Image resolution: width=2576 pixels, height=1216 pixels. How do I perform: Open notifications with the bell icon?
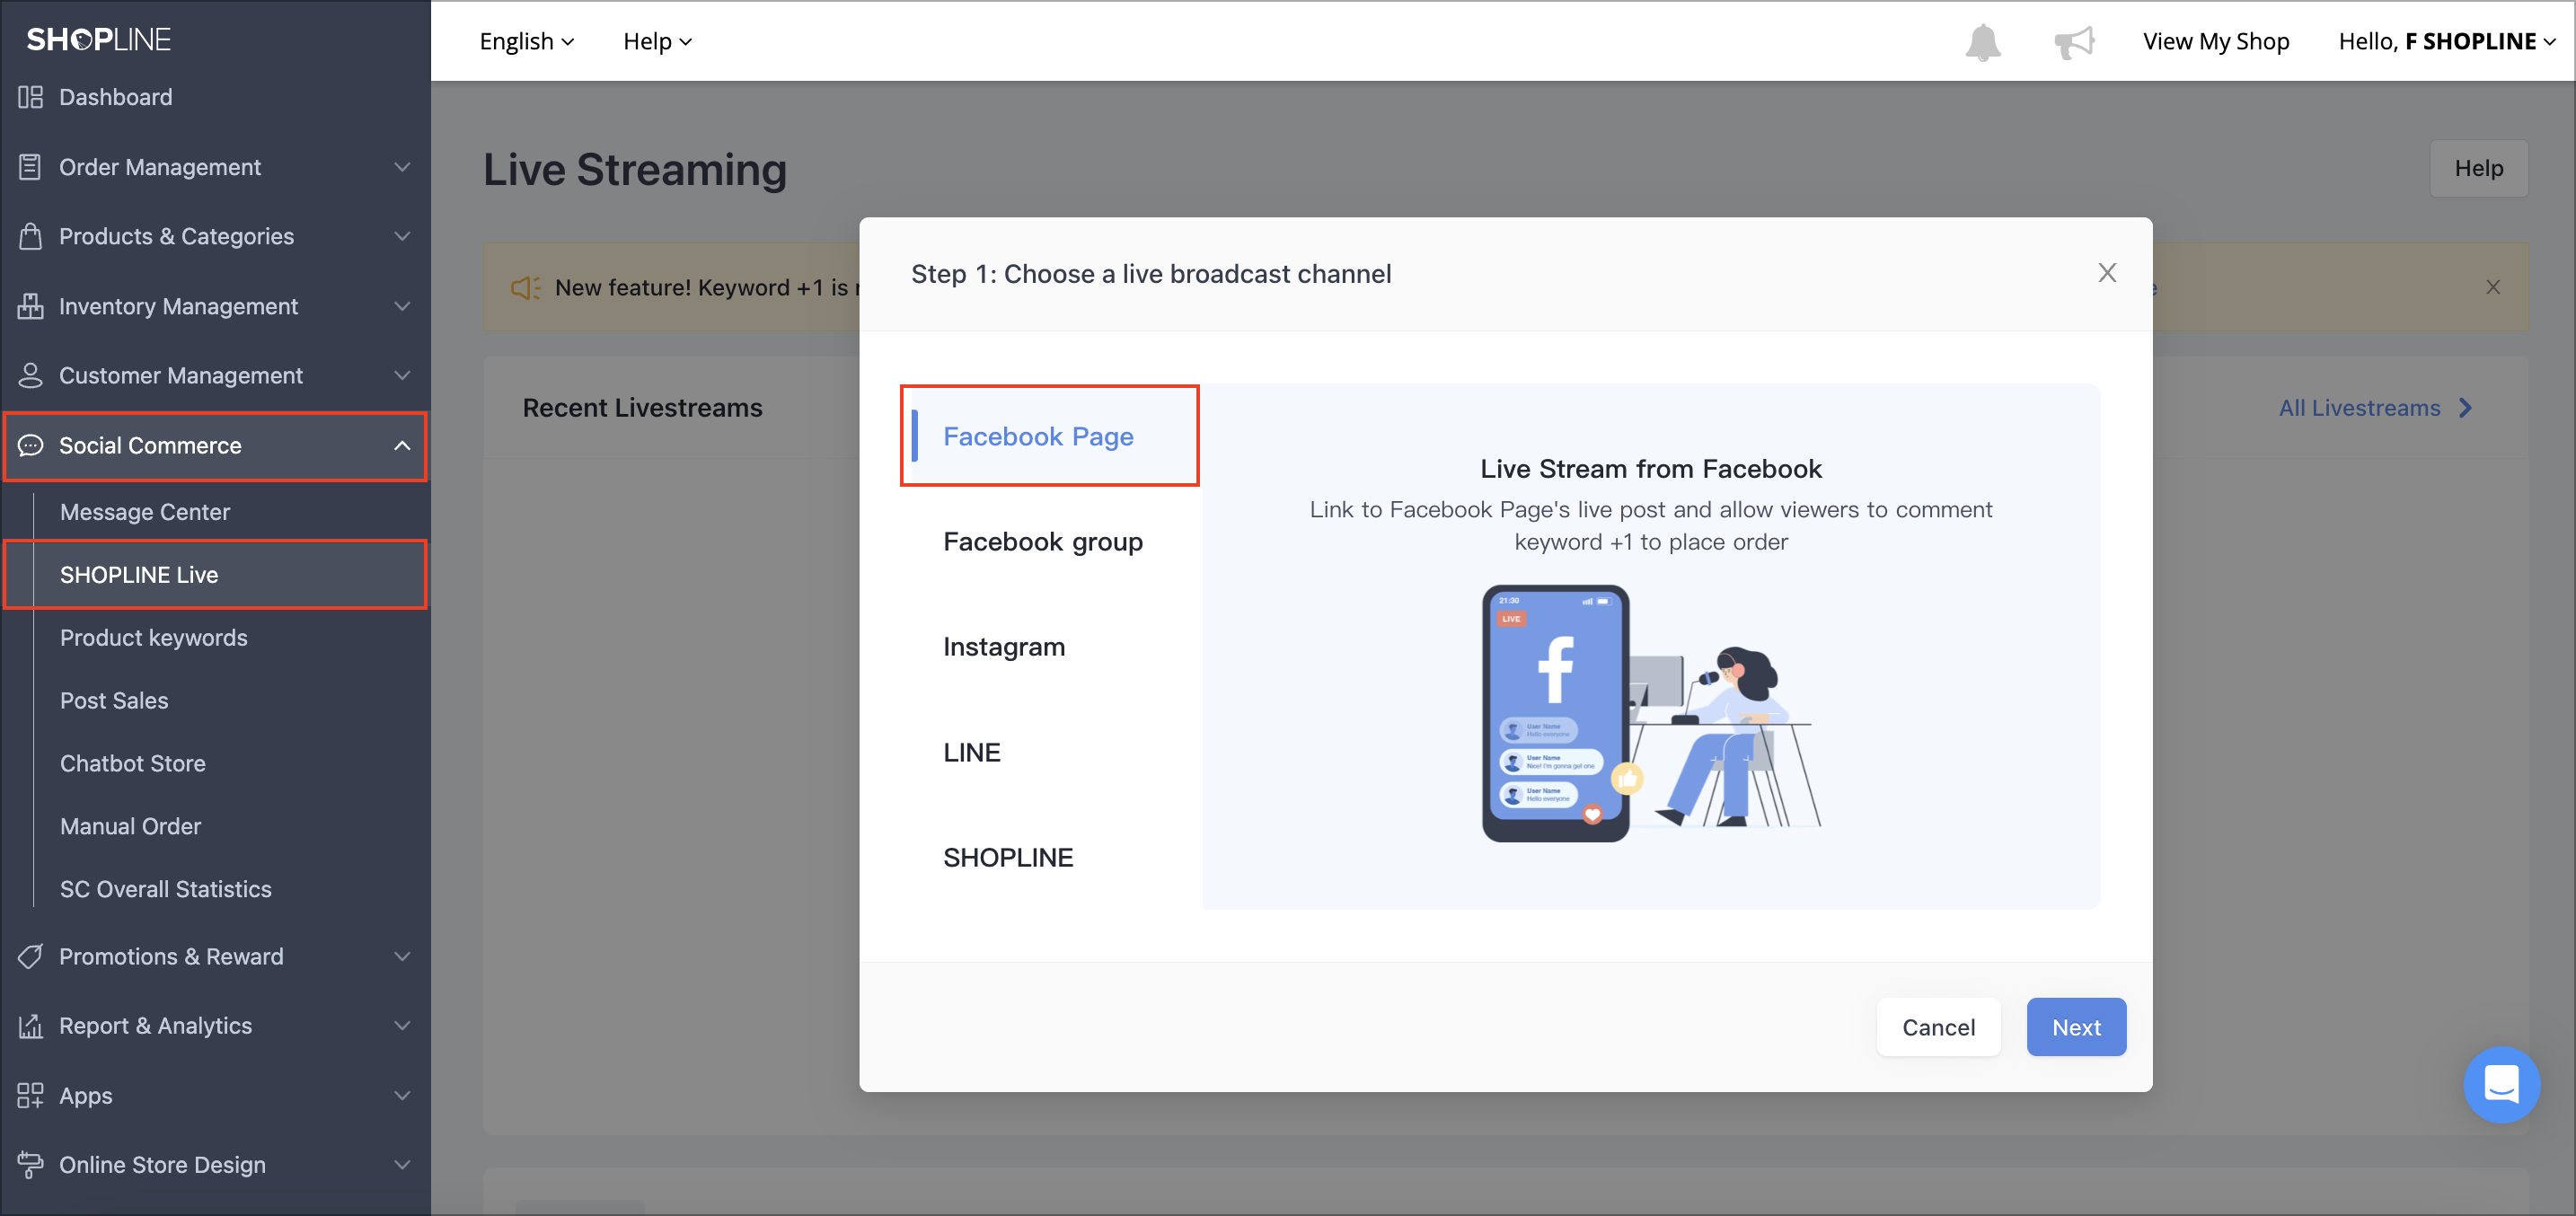[1983, 42]
